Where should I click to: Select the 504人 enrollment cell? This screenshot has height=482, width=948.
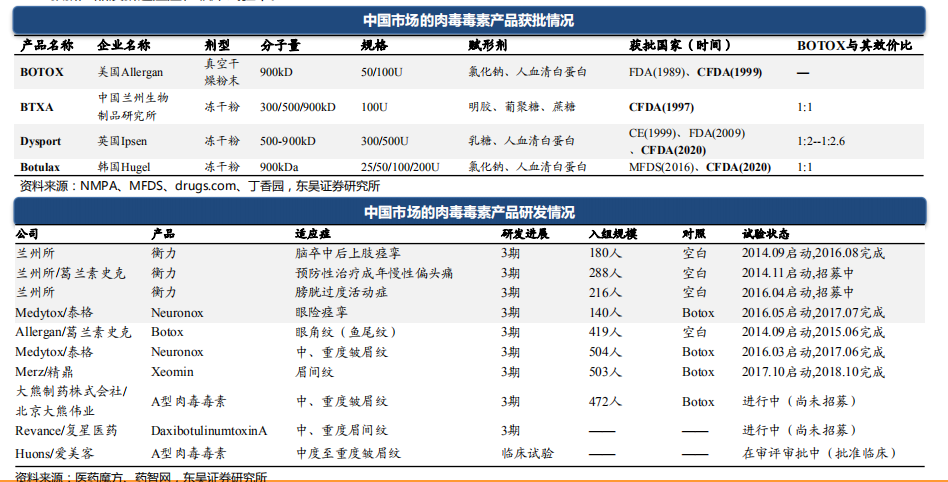coord(605,351)
